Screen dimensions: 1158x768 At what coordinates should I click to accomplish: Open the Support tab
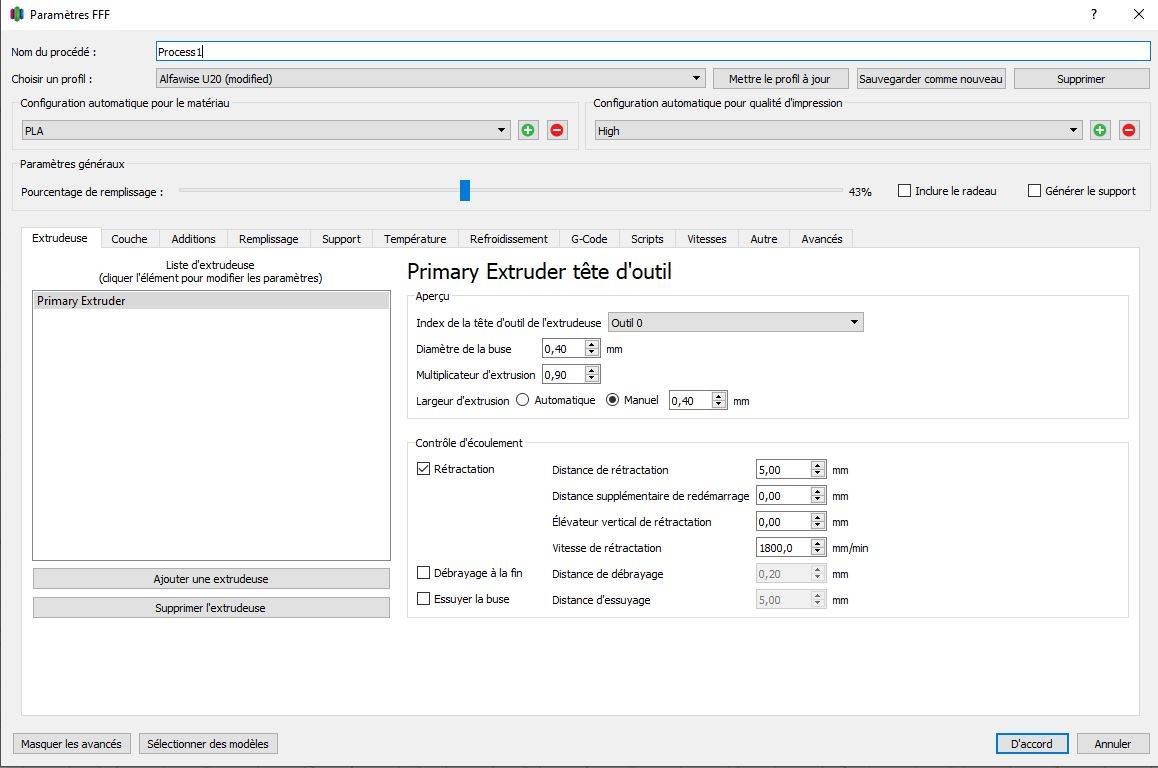pyautogui.click(x=341, y=239)
